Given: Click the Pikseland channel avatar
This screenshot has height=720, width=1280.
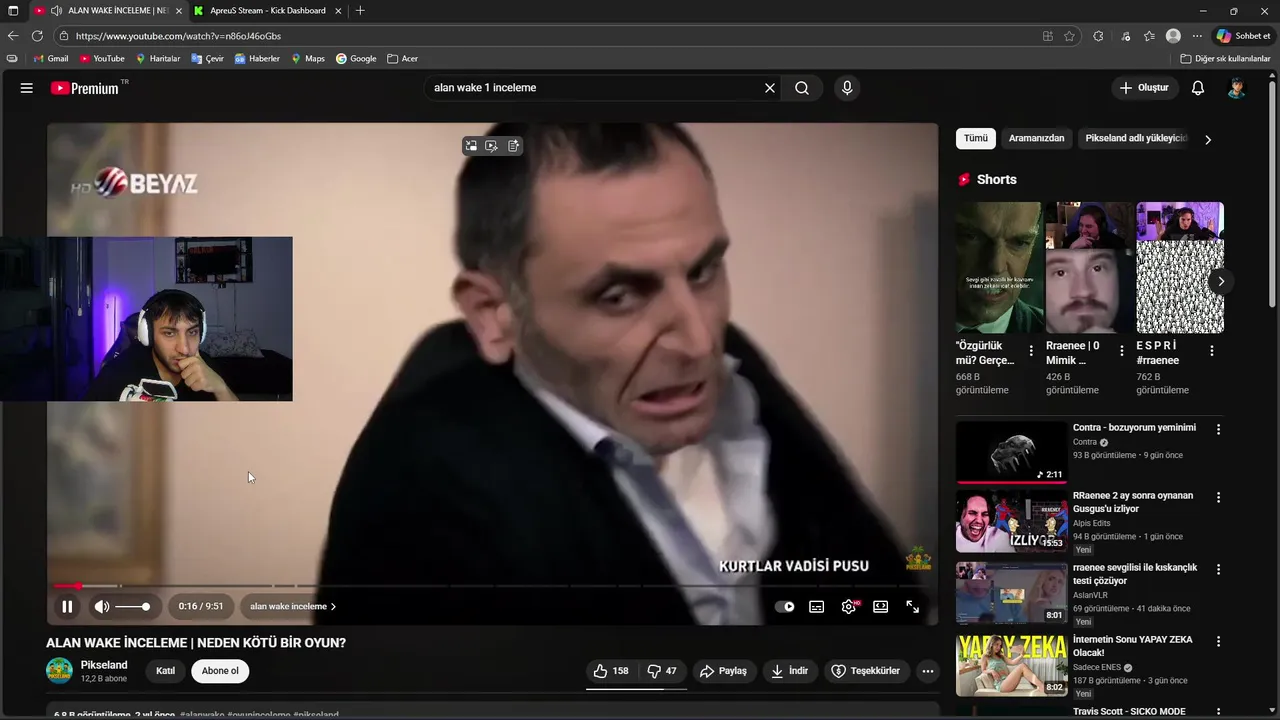Looking at the screenshot, I should [x=60, y=671].
